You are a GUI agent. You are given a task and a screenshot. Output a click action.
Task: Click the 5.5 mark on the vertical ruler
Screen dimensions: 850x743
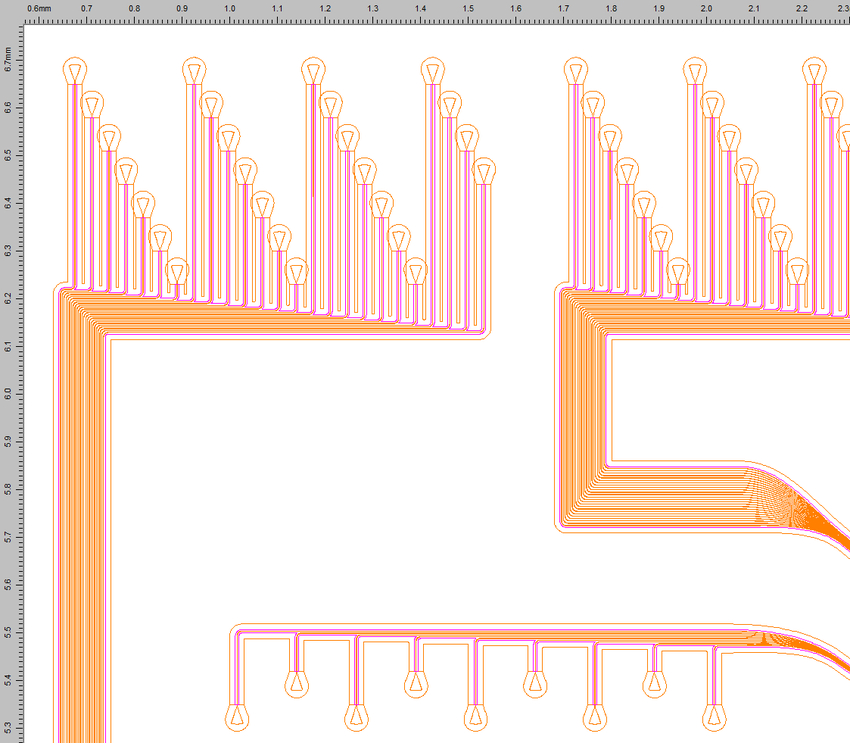coord(8,632)
